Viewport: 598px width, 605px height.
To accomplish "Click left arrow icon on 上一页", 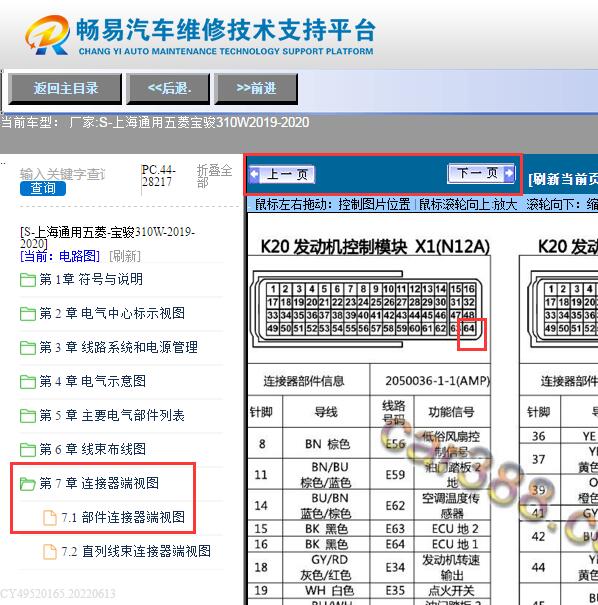I will pos(254,174).
